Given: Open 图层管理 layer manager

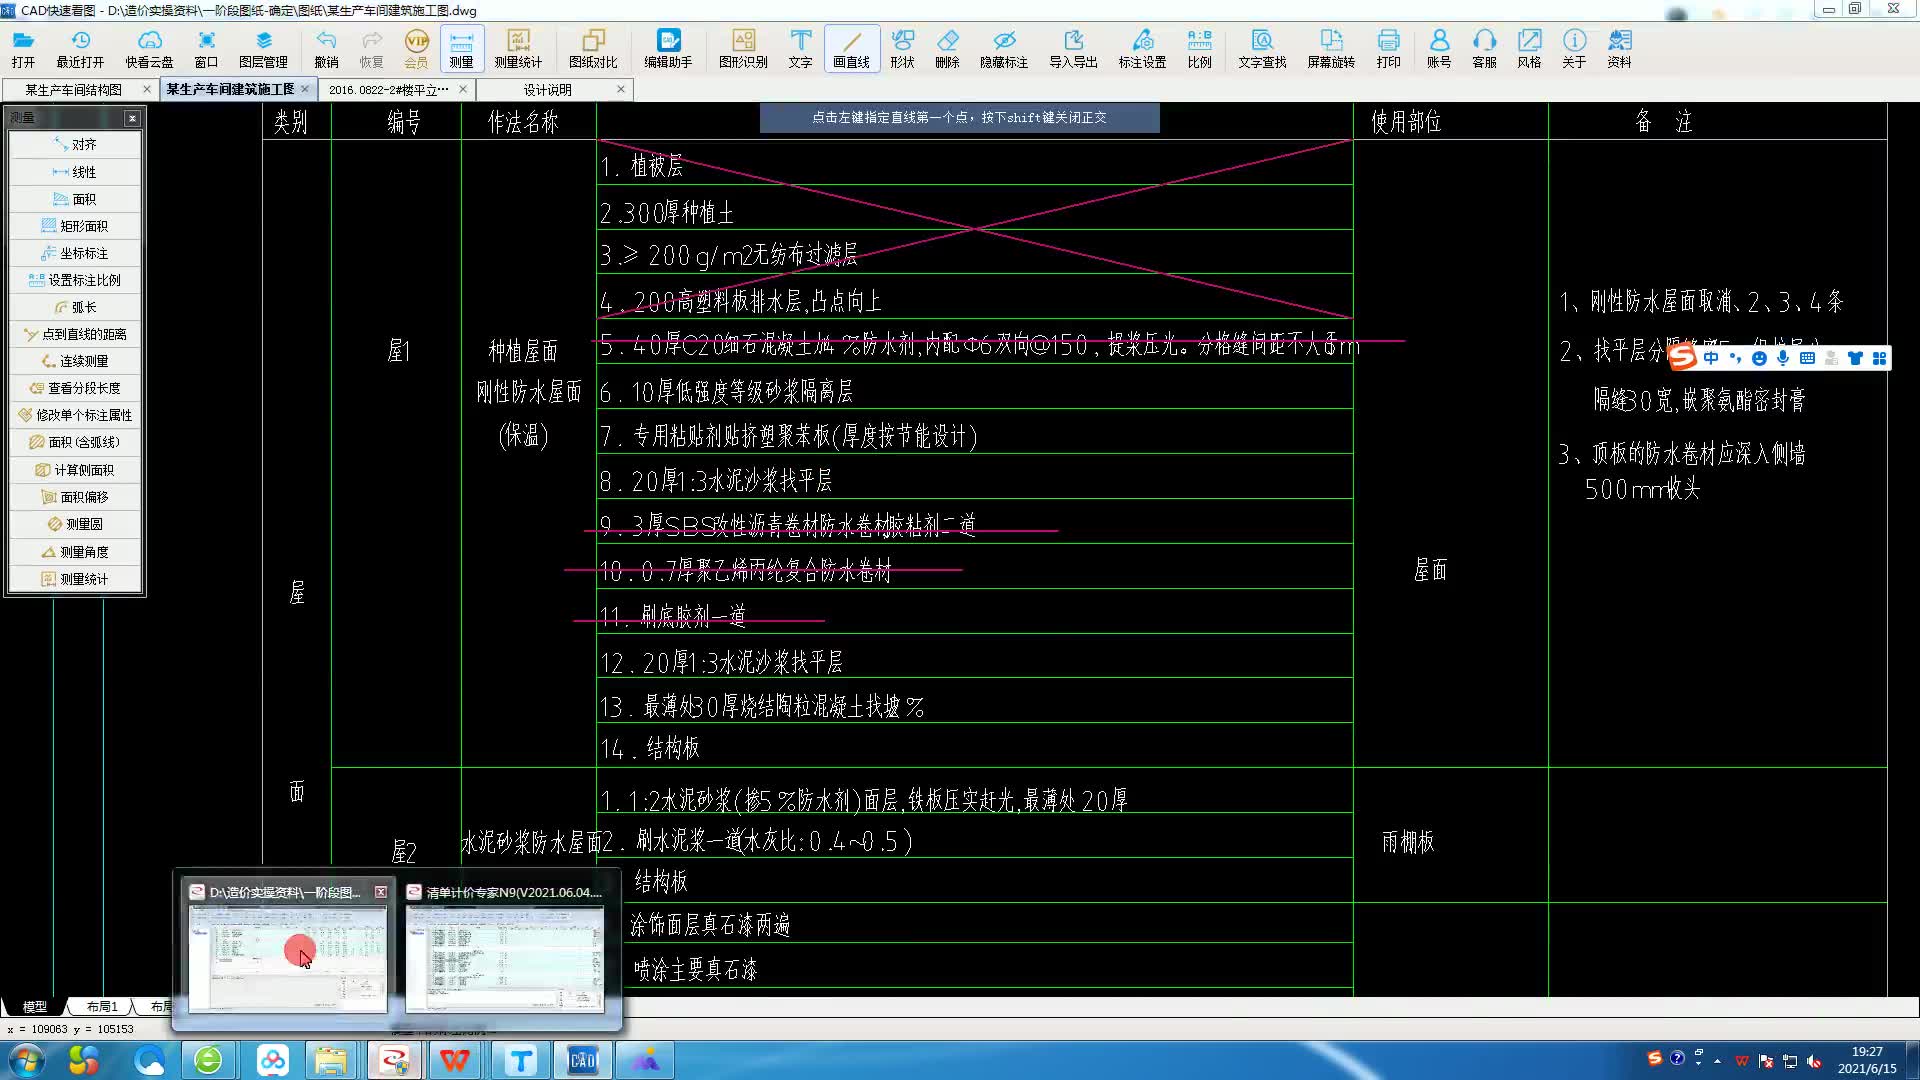Looking at the screenshot, I should click(x=263, y=47).
